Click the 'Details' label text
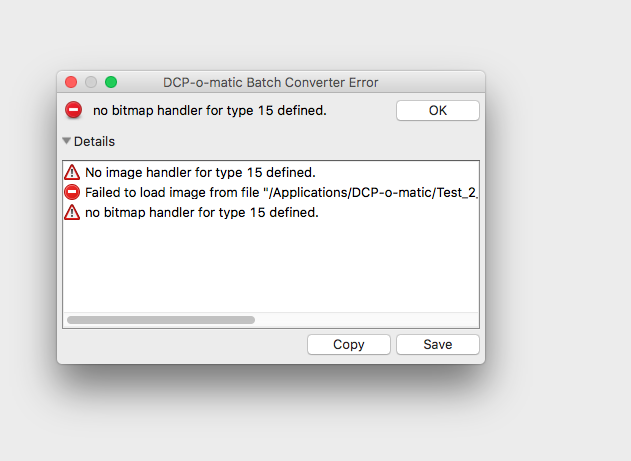 [x=94, y=142]
